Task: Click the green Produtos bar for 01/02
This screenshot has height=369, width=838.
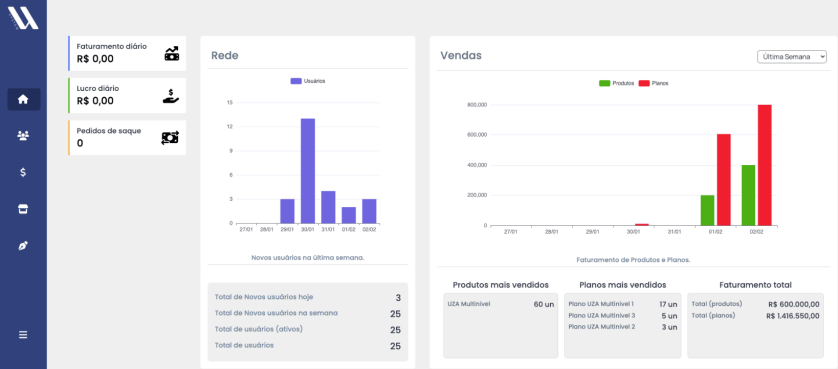Action: (707, 210)
